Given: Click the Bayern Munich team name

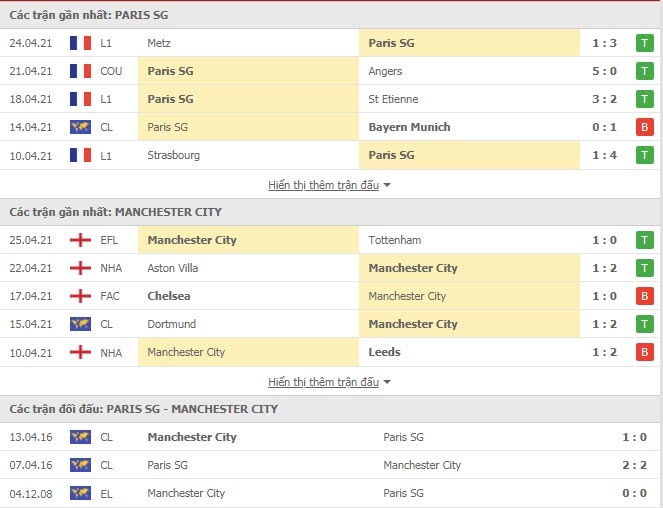Looking at the screenshot, I should click(409, 127).
